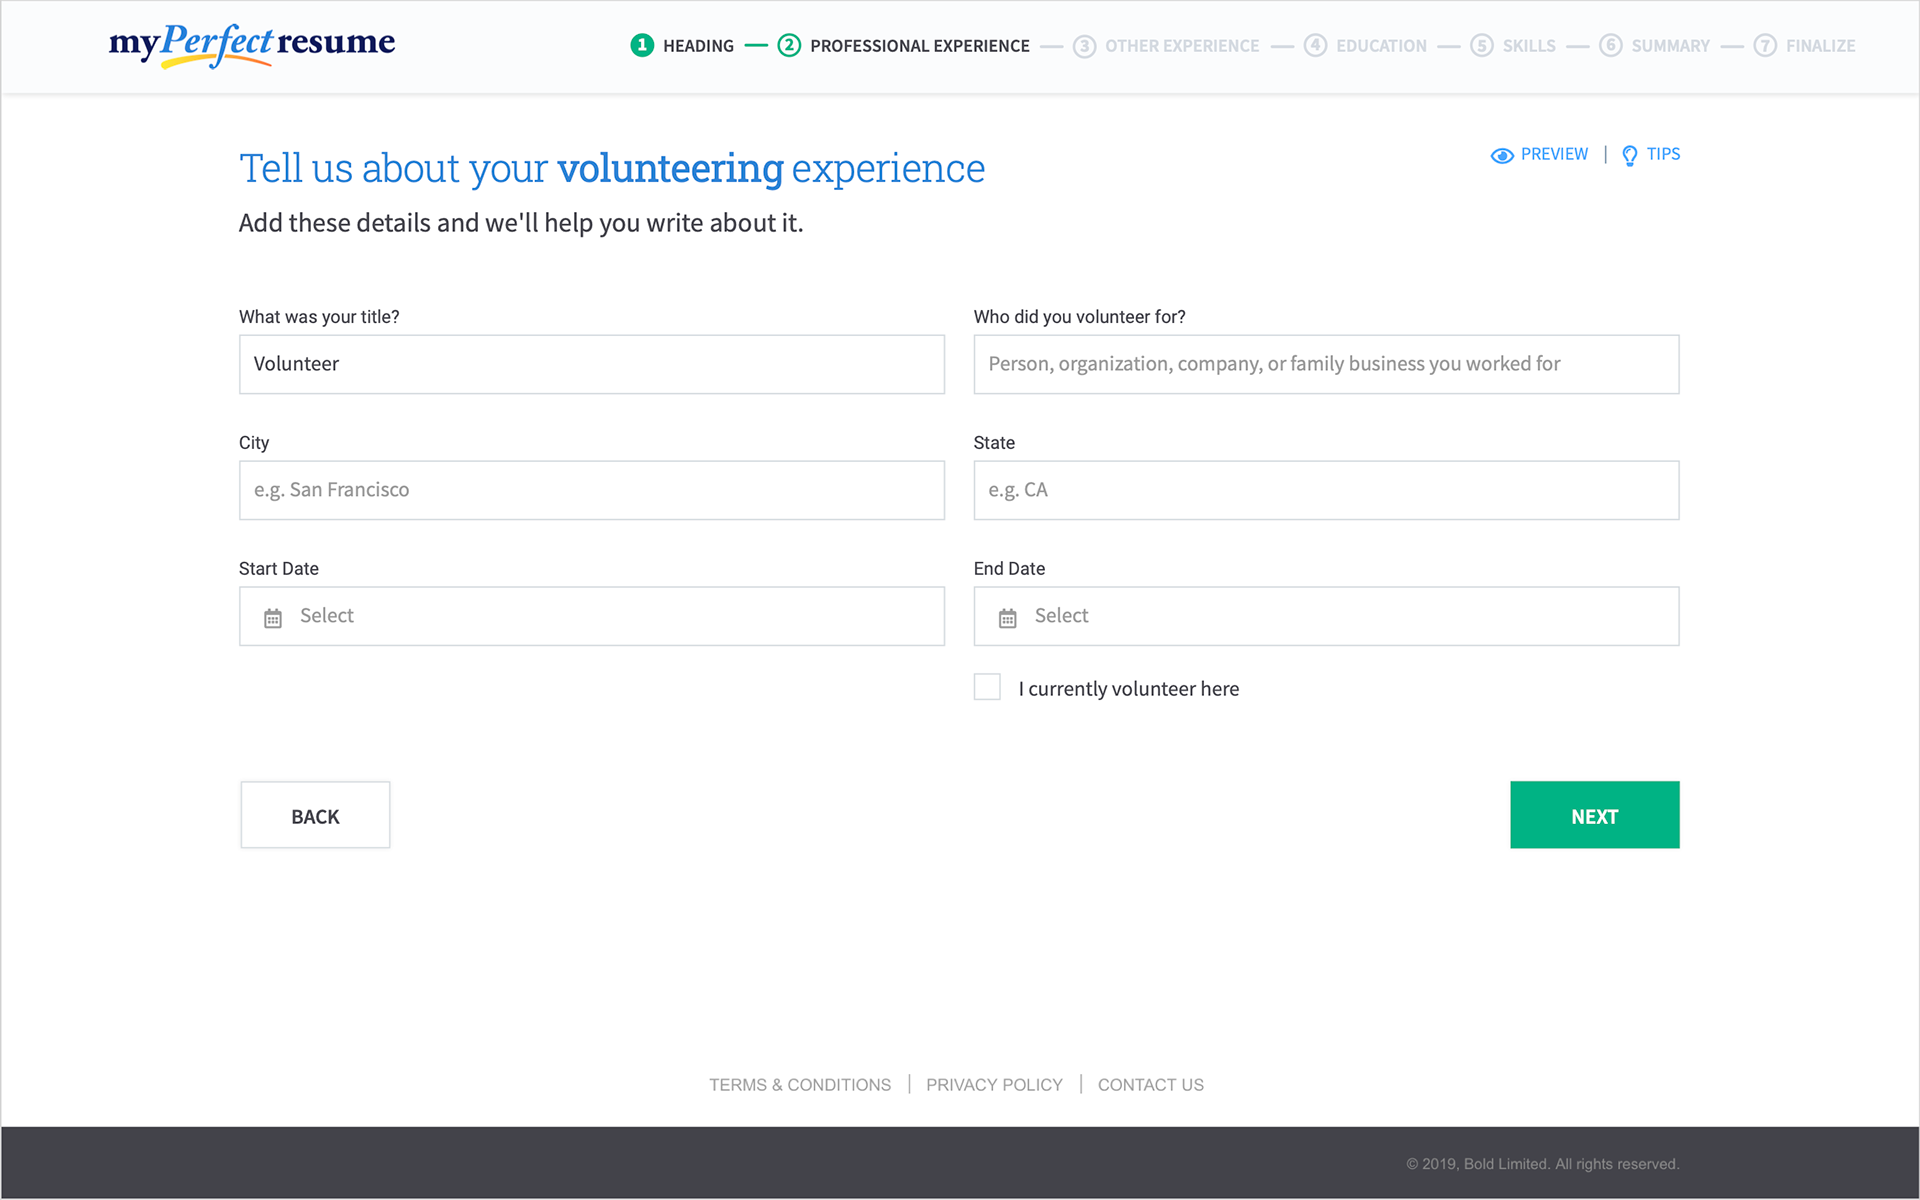Open the Privacy Policy link
The image size is (1920, 1200).
point(994,1085)
